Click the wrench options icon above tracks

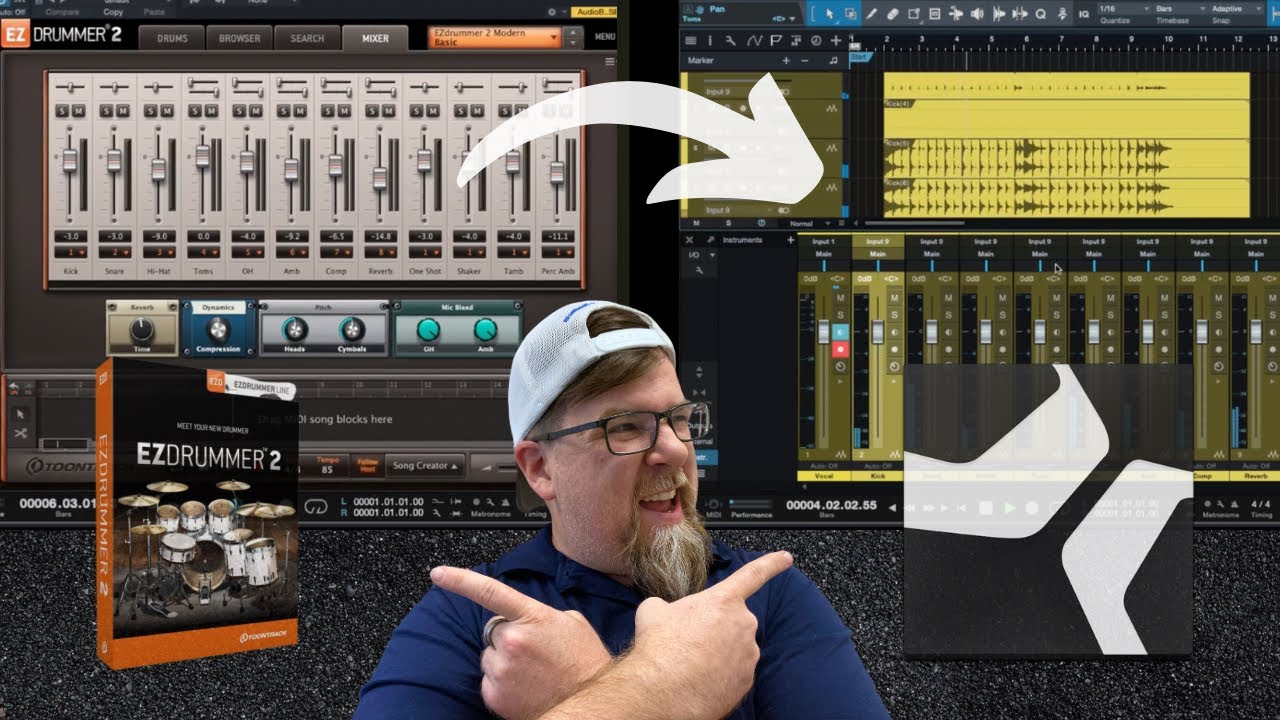[x=731, y=41]
